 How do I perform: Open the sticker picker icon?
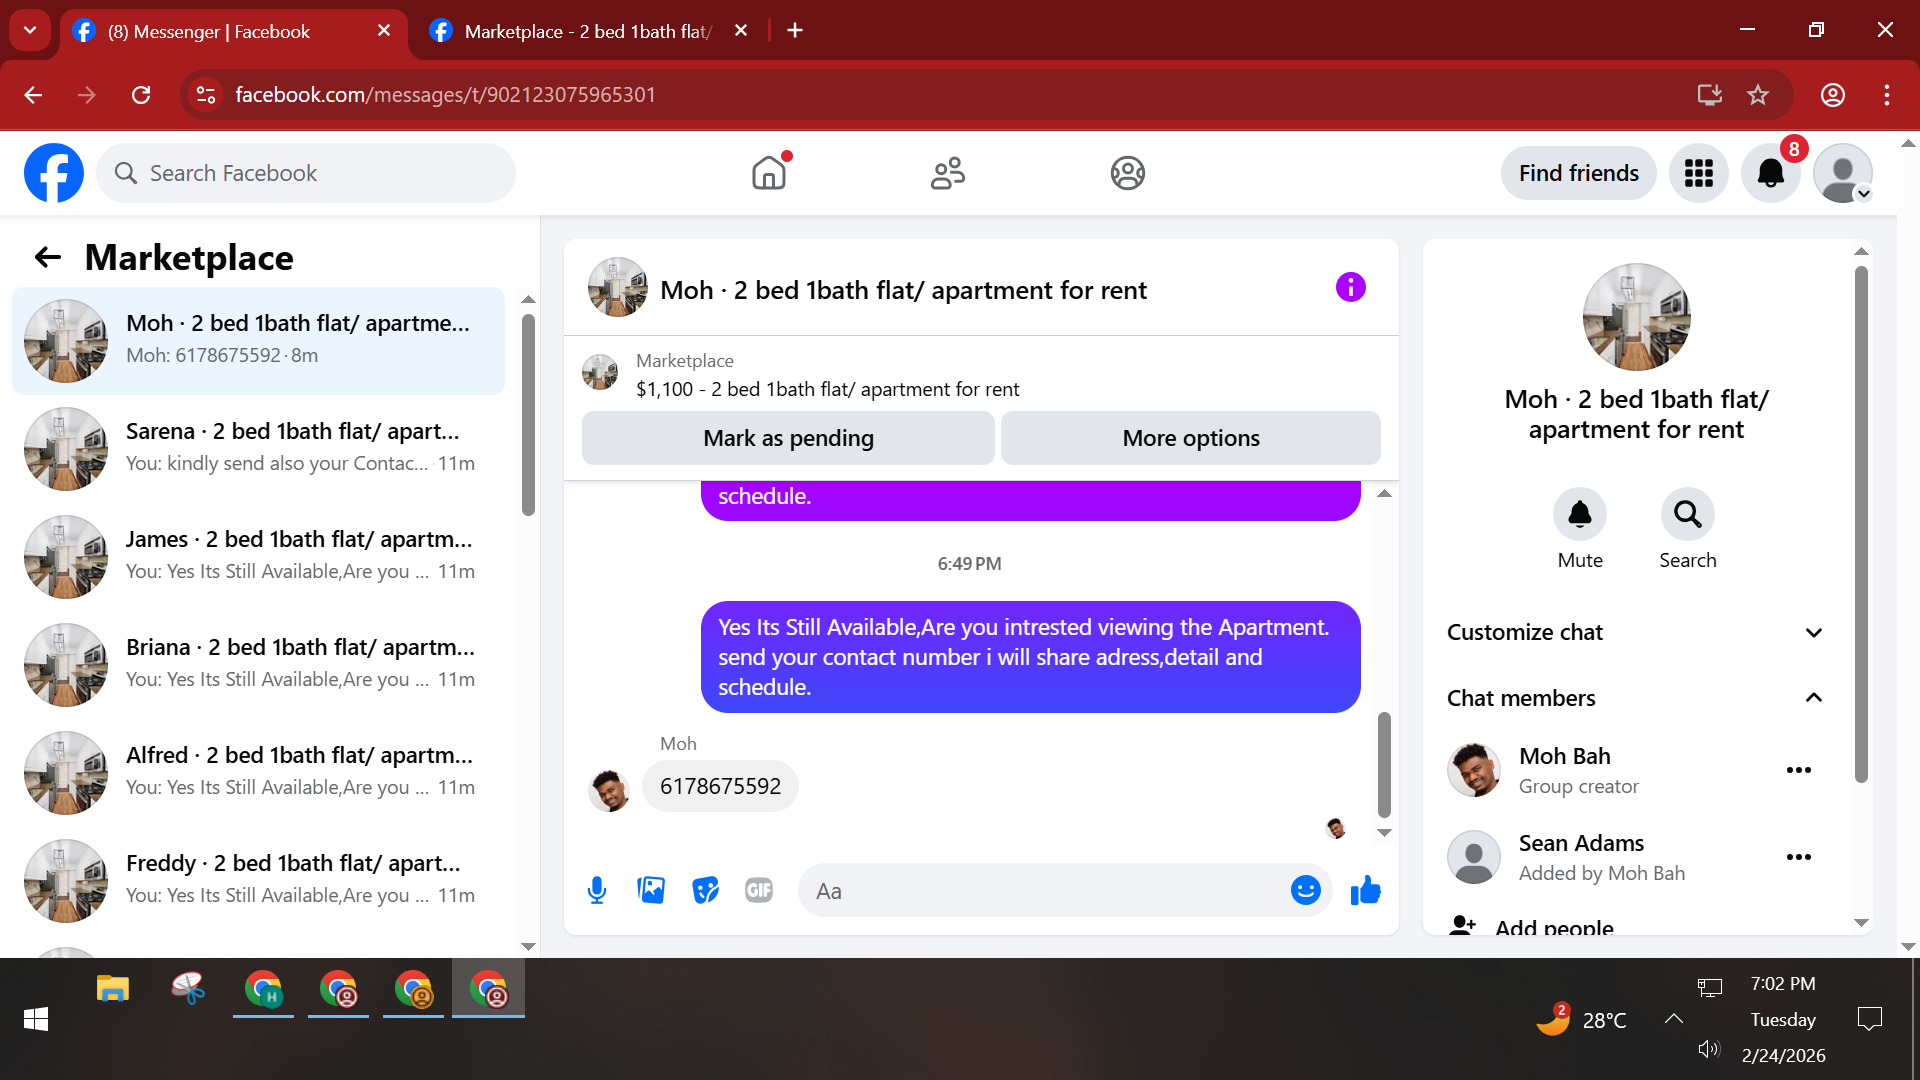click(x=705, y=890)
